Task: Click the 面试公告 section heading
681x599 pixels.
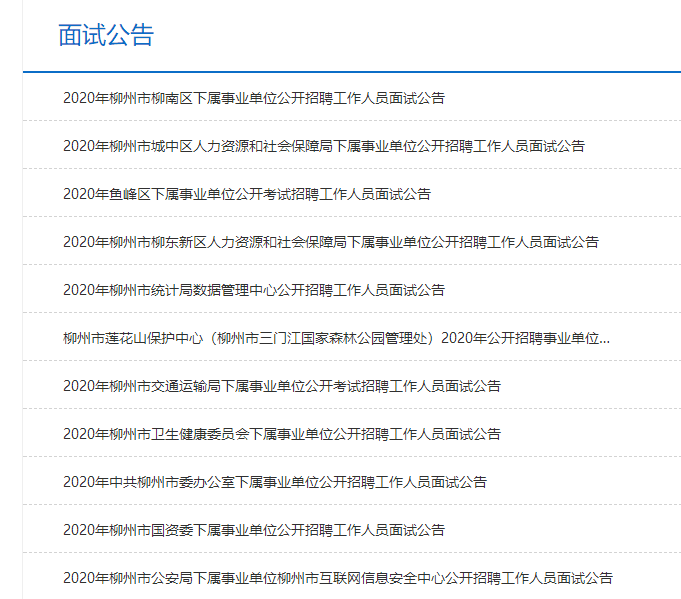Action: click(x=106, y=35)
